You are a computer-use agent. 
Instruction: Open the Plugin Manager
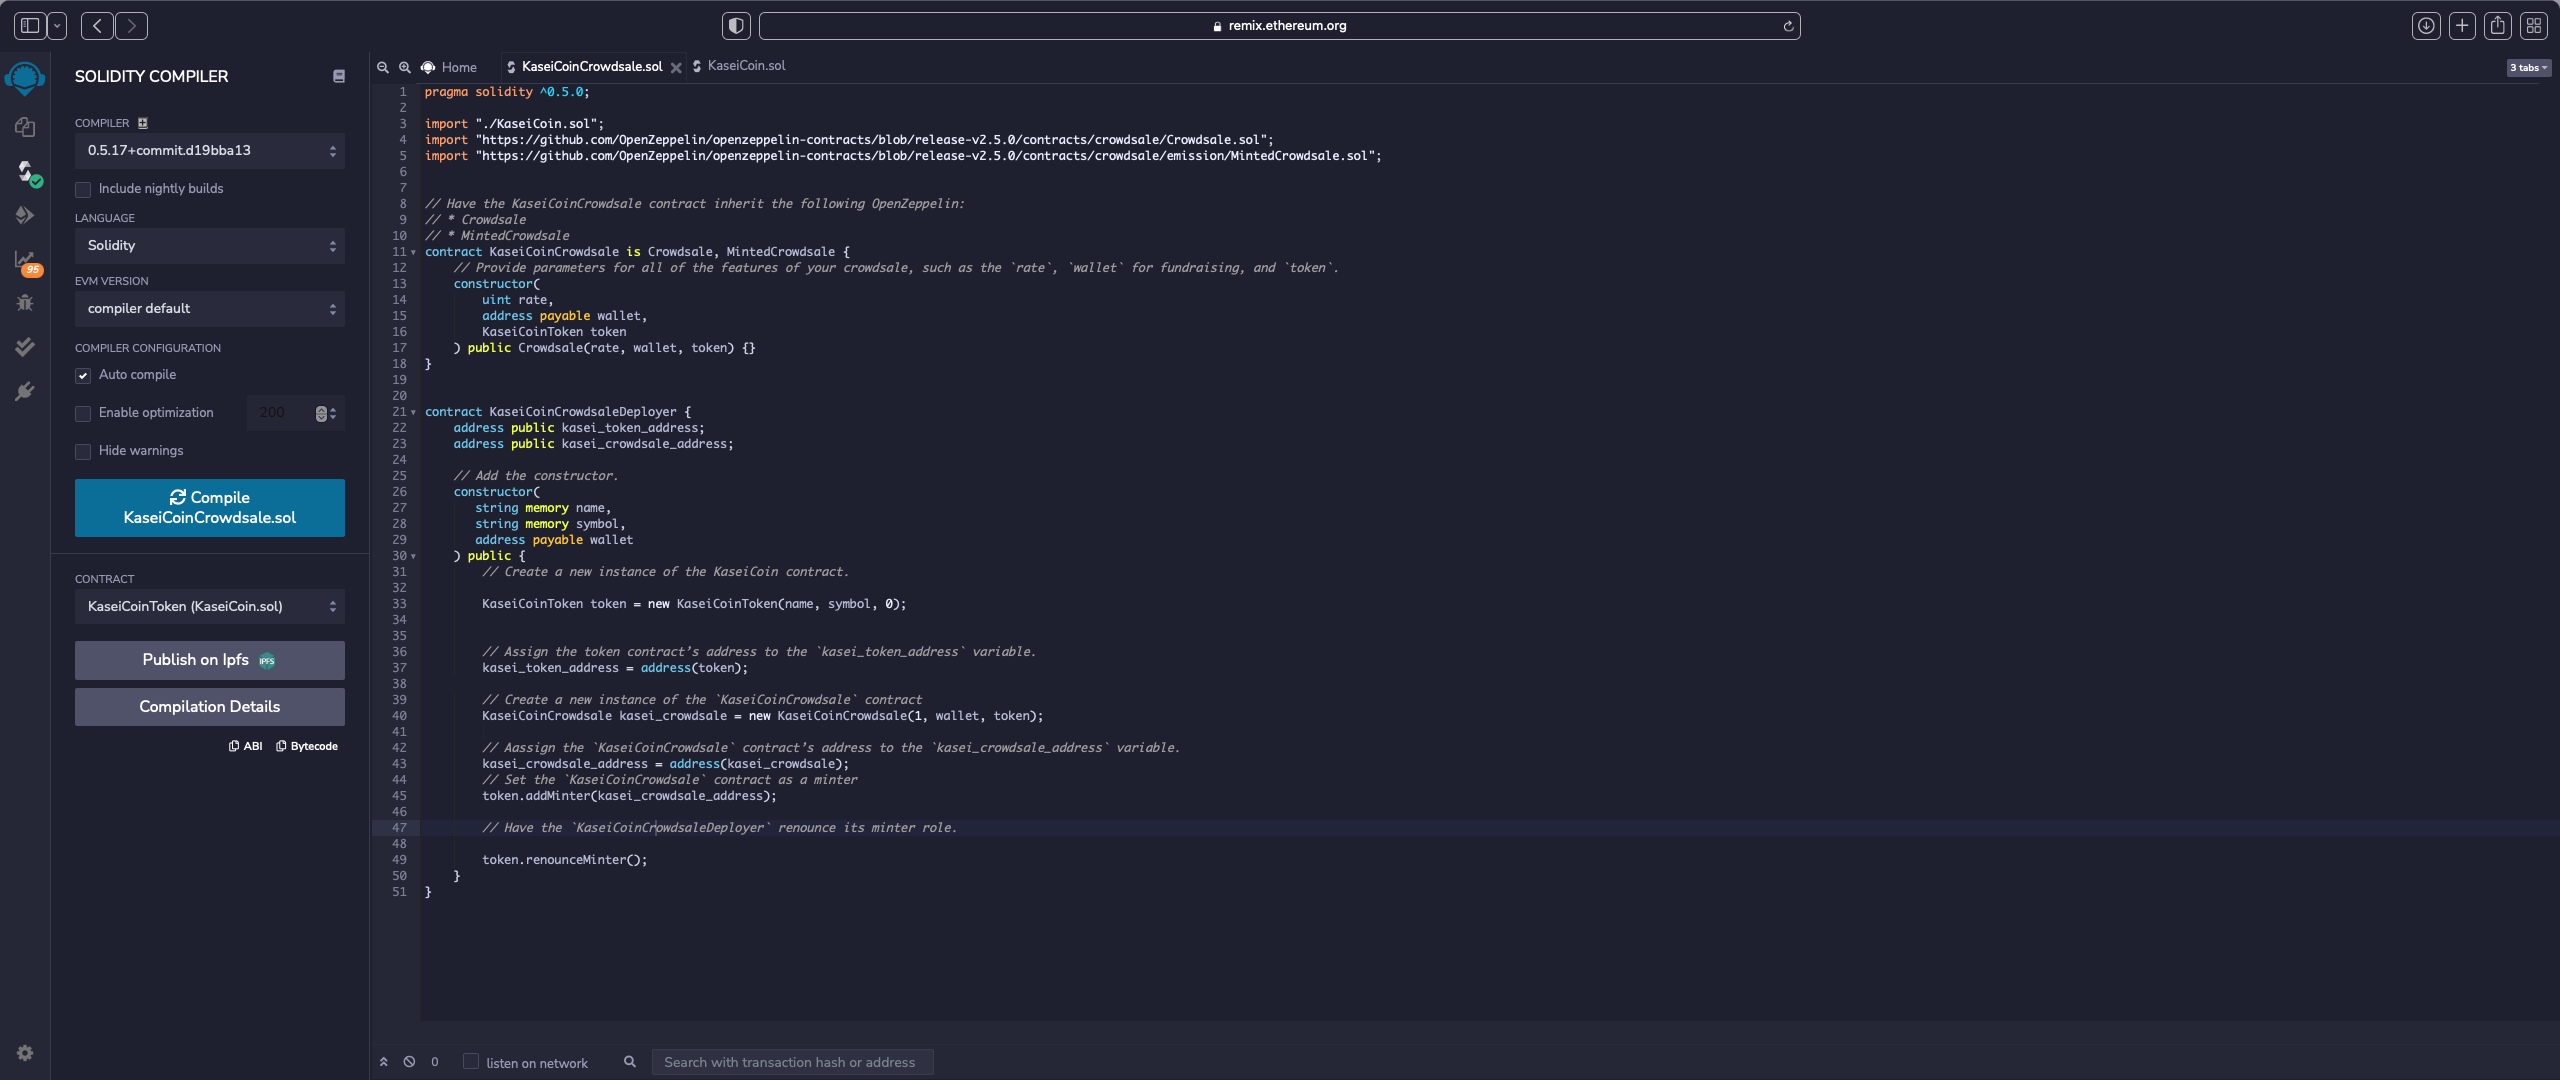24,391
